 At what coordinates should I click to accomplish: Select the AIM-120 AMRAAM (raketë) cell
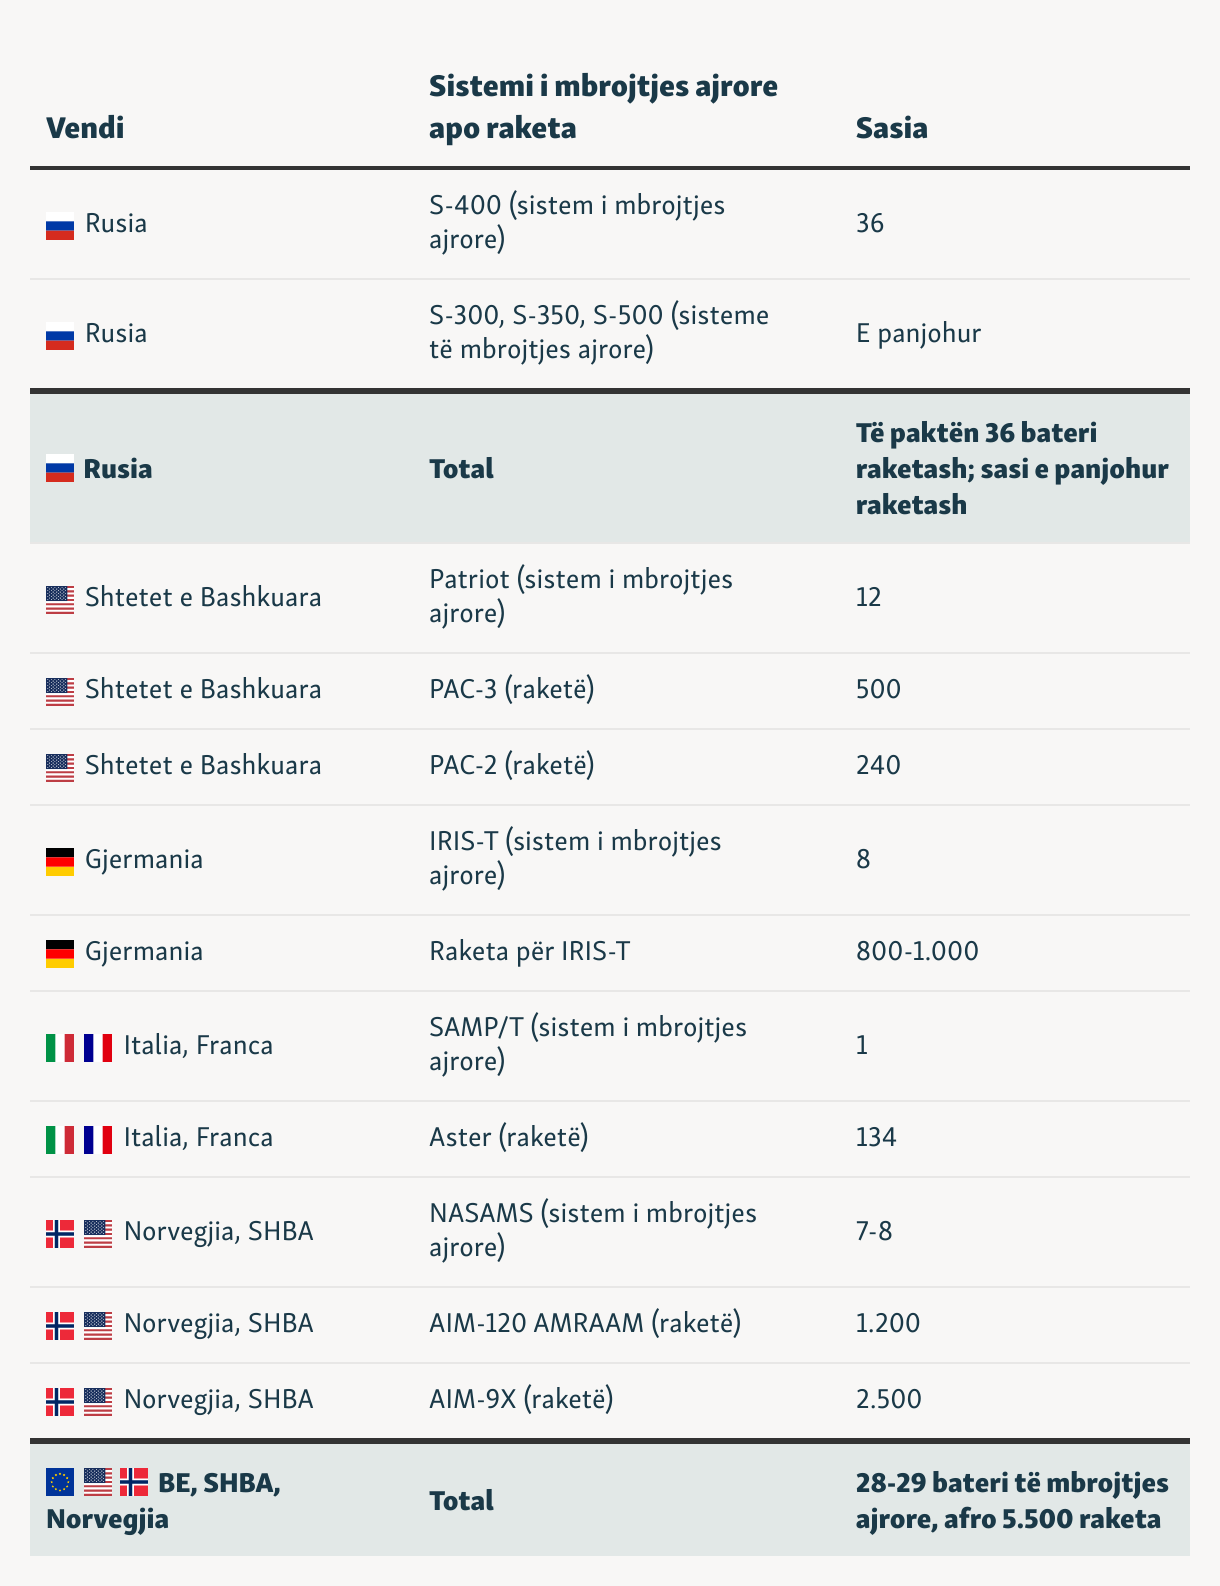[585, 1323]
